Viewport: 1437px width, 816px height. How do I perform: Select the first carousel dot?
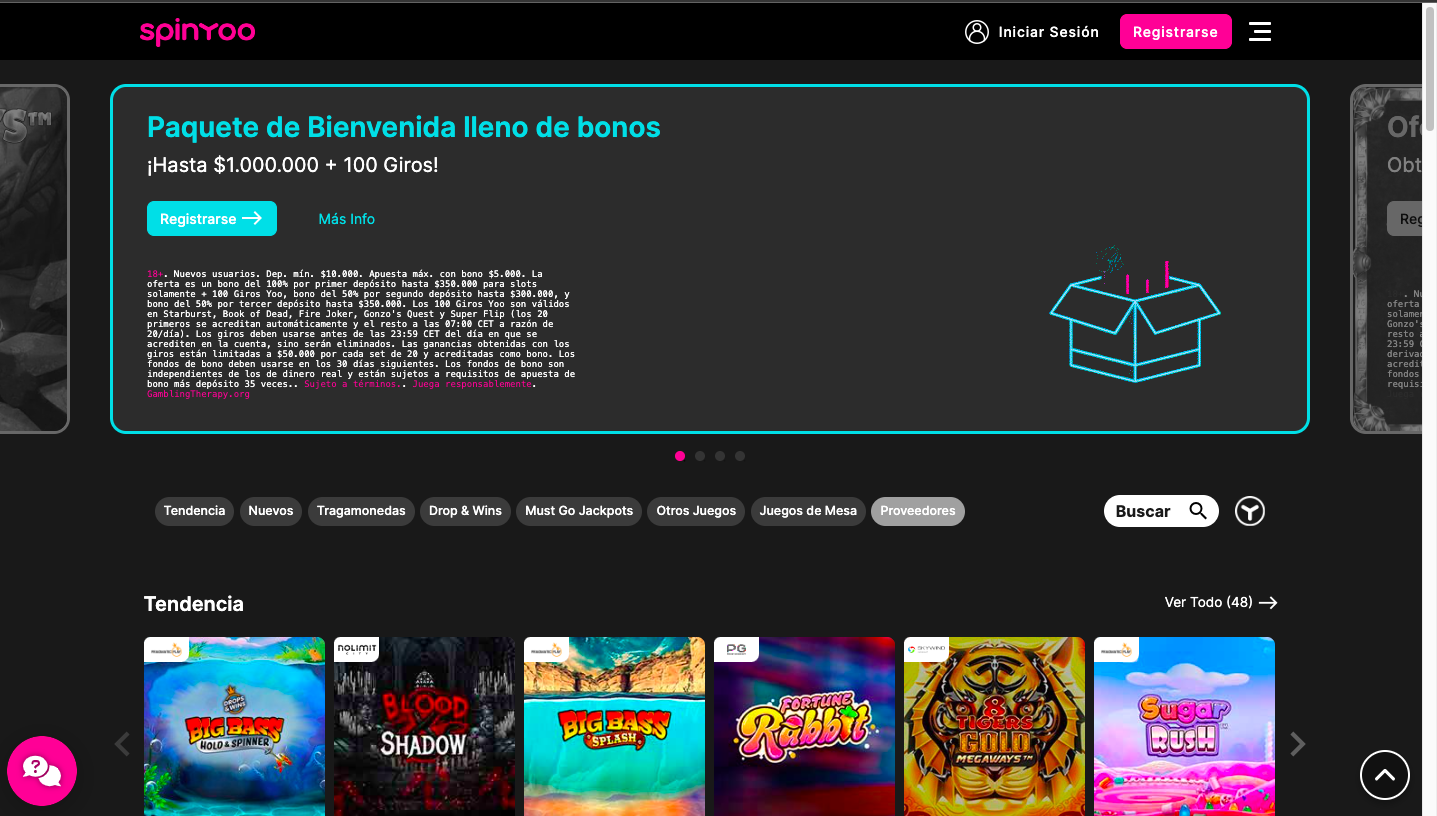(x=680, y=456)
